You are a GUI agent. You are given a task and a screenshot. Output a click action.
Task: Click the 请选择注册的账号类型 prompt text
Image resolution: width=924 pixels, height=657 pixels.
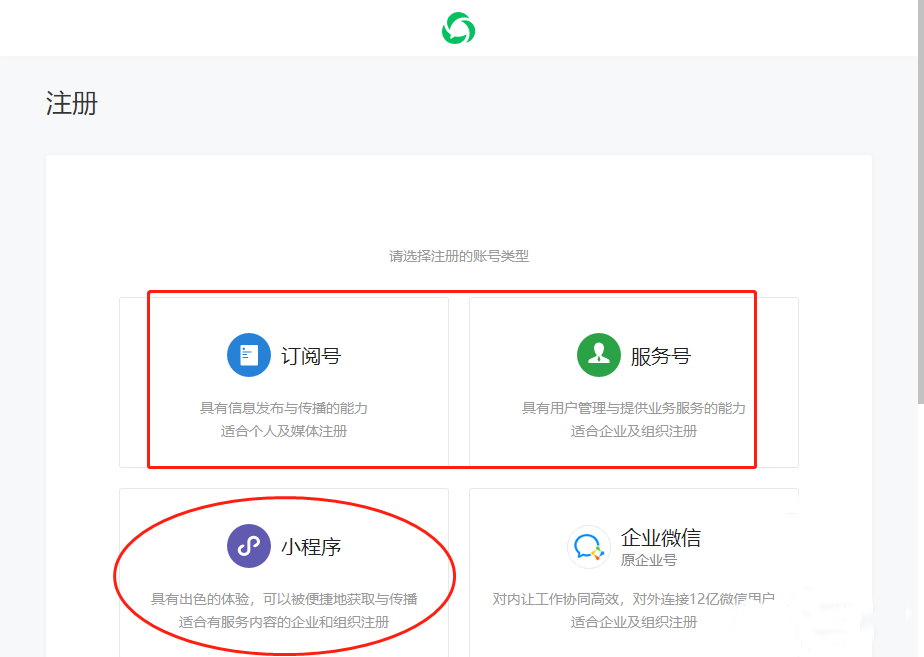click(x=458, y=256)
